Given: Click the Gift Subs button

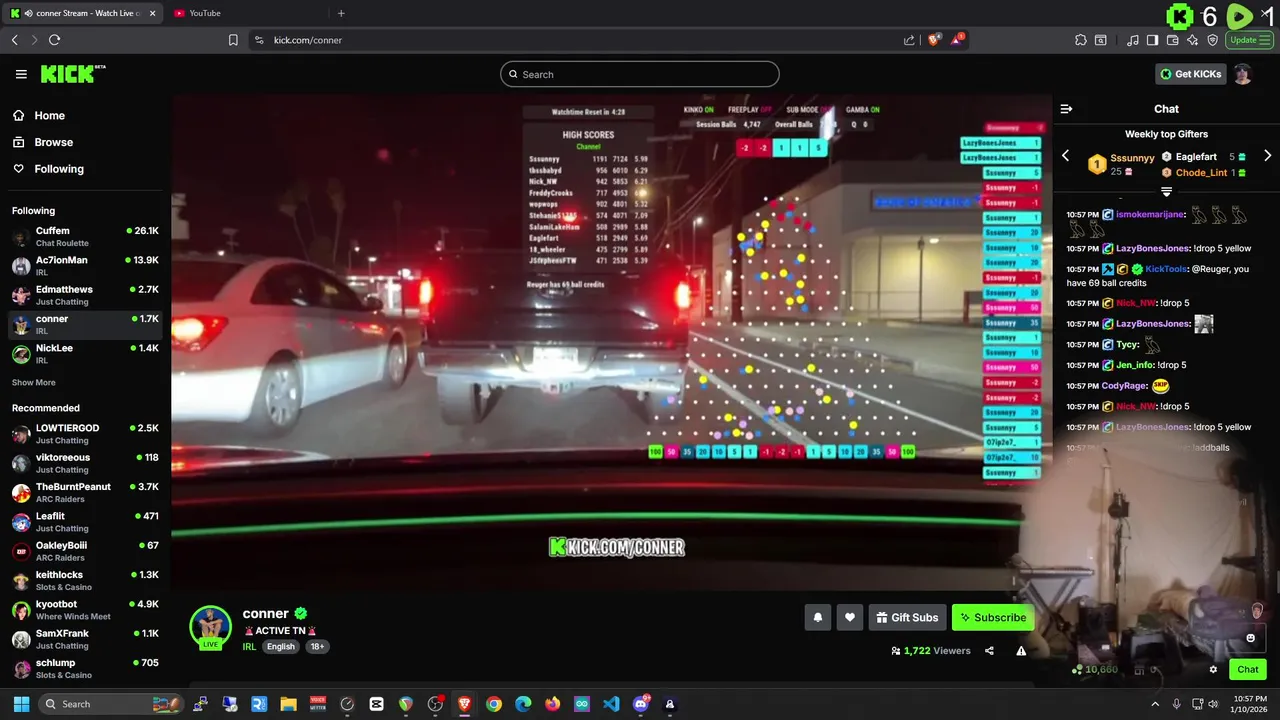Looking at the screenshot, I should [x=907, y=618].
